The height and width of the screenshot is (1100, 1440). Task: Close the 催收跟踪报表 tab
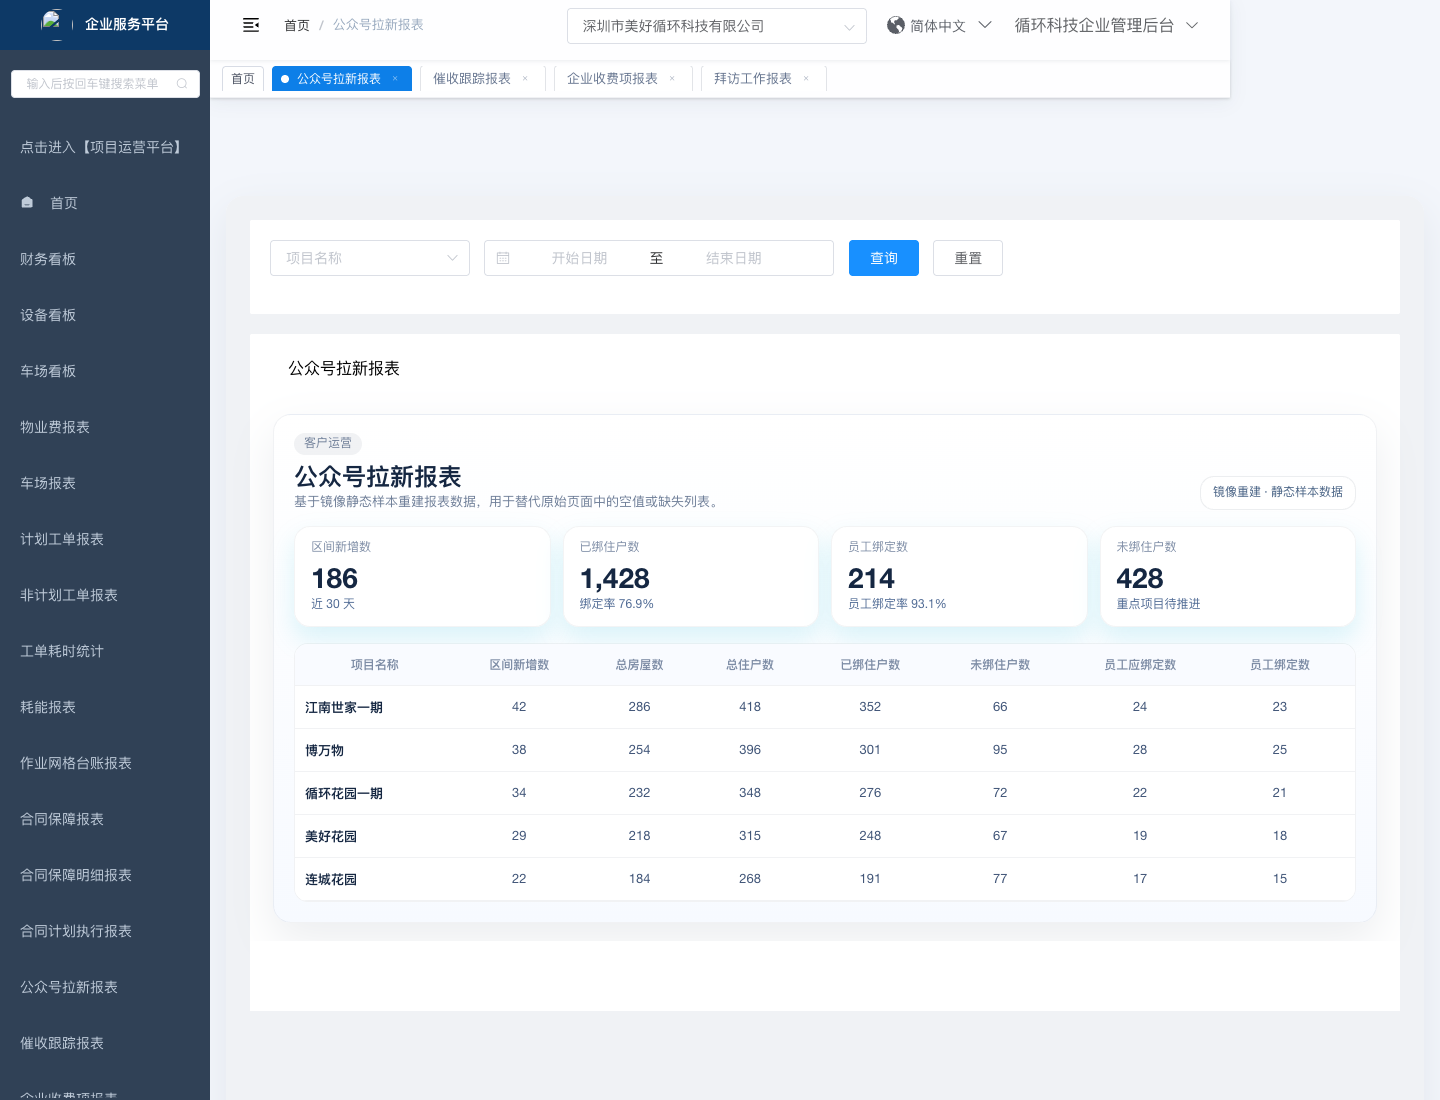coord(525,79)
